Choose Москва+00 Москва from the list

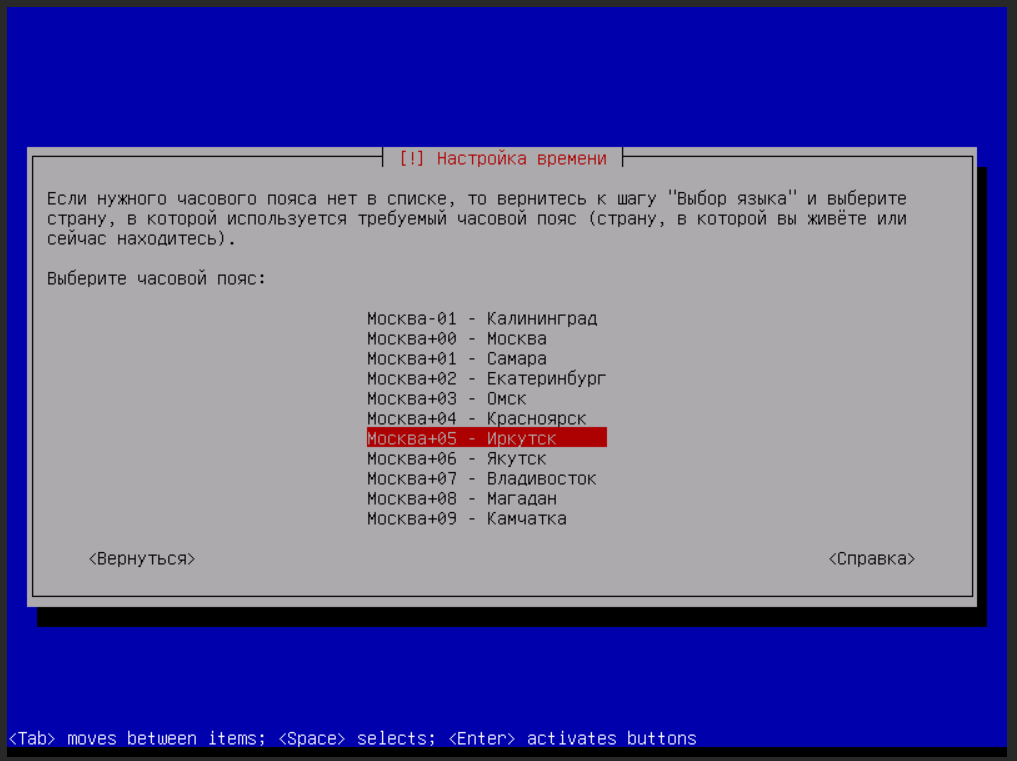(456, 339)
